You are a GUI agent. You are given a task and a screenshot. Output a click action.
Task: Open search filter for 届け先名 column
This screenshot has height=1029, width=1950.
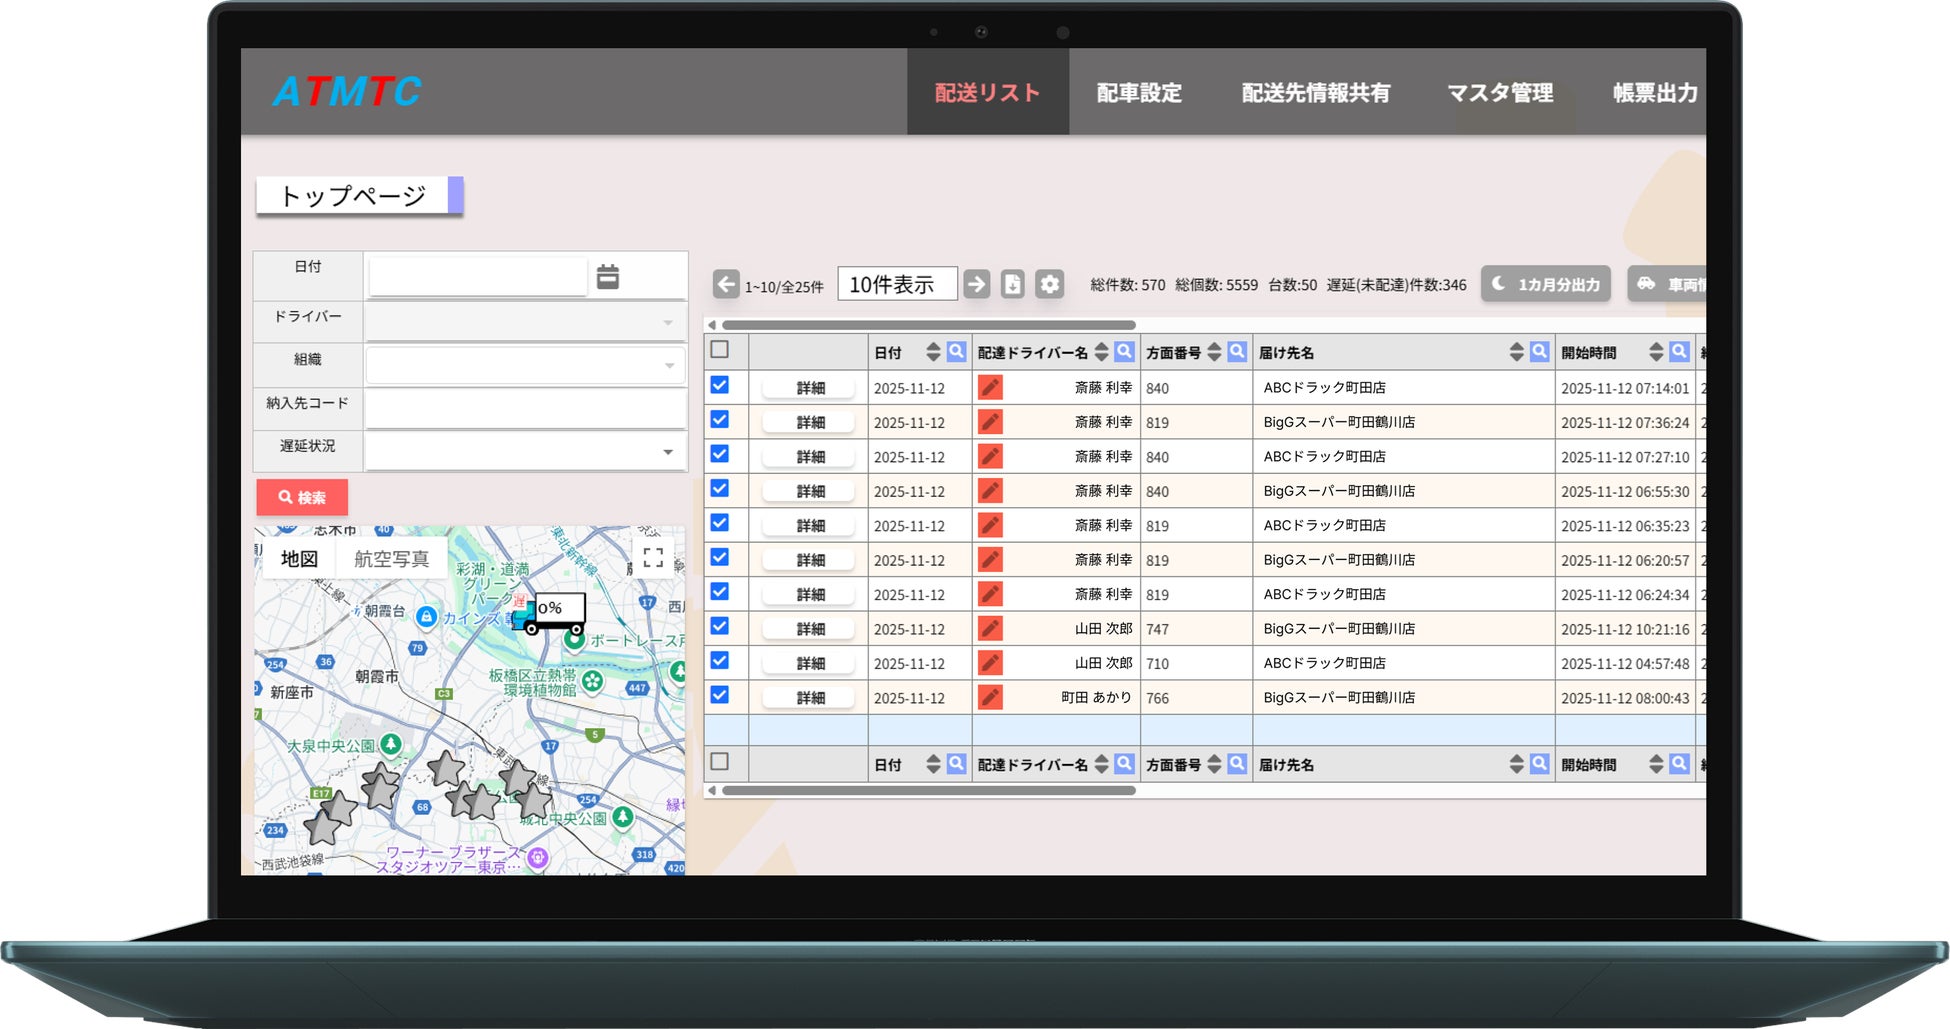[x=1539, y=352]
